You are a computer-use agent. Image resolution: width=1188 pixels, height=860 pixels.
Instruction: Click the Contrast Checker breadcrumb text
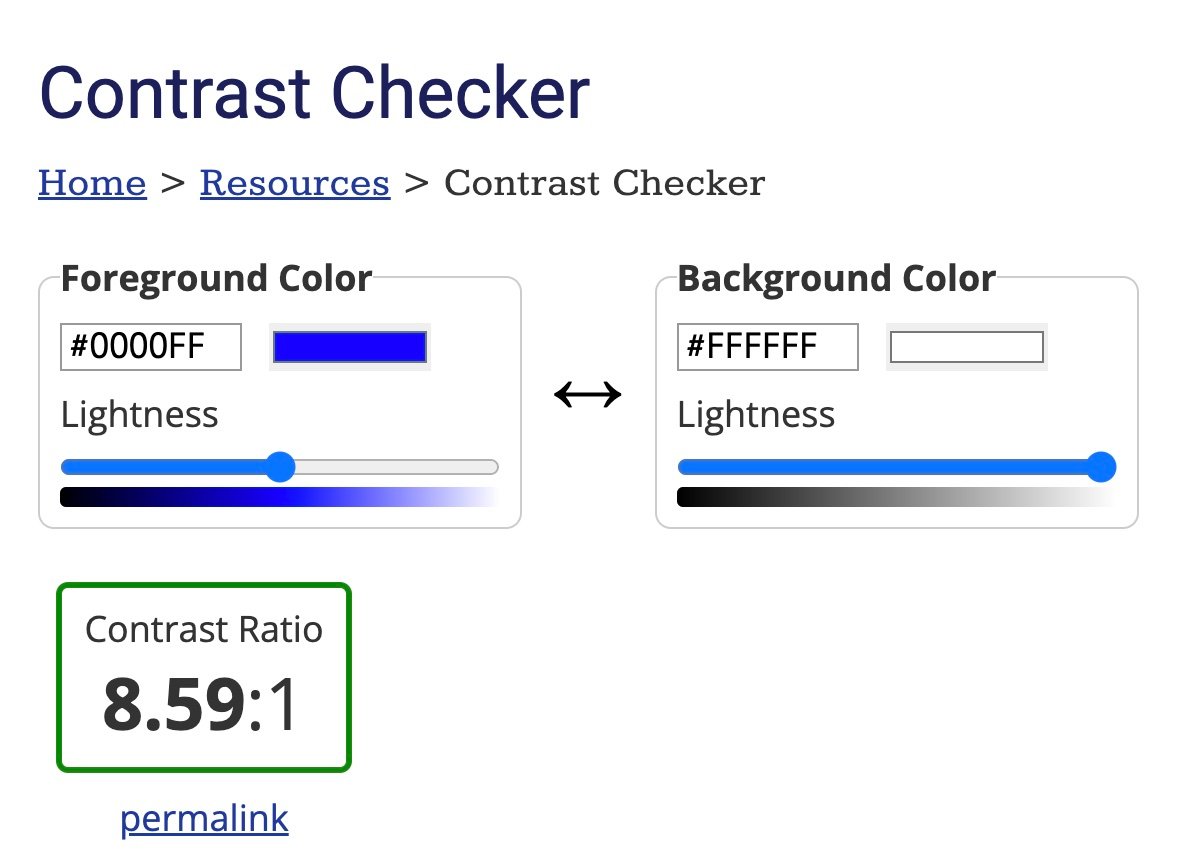(605, 183)
